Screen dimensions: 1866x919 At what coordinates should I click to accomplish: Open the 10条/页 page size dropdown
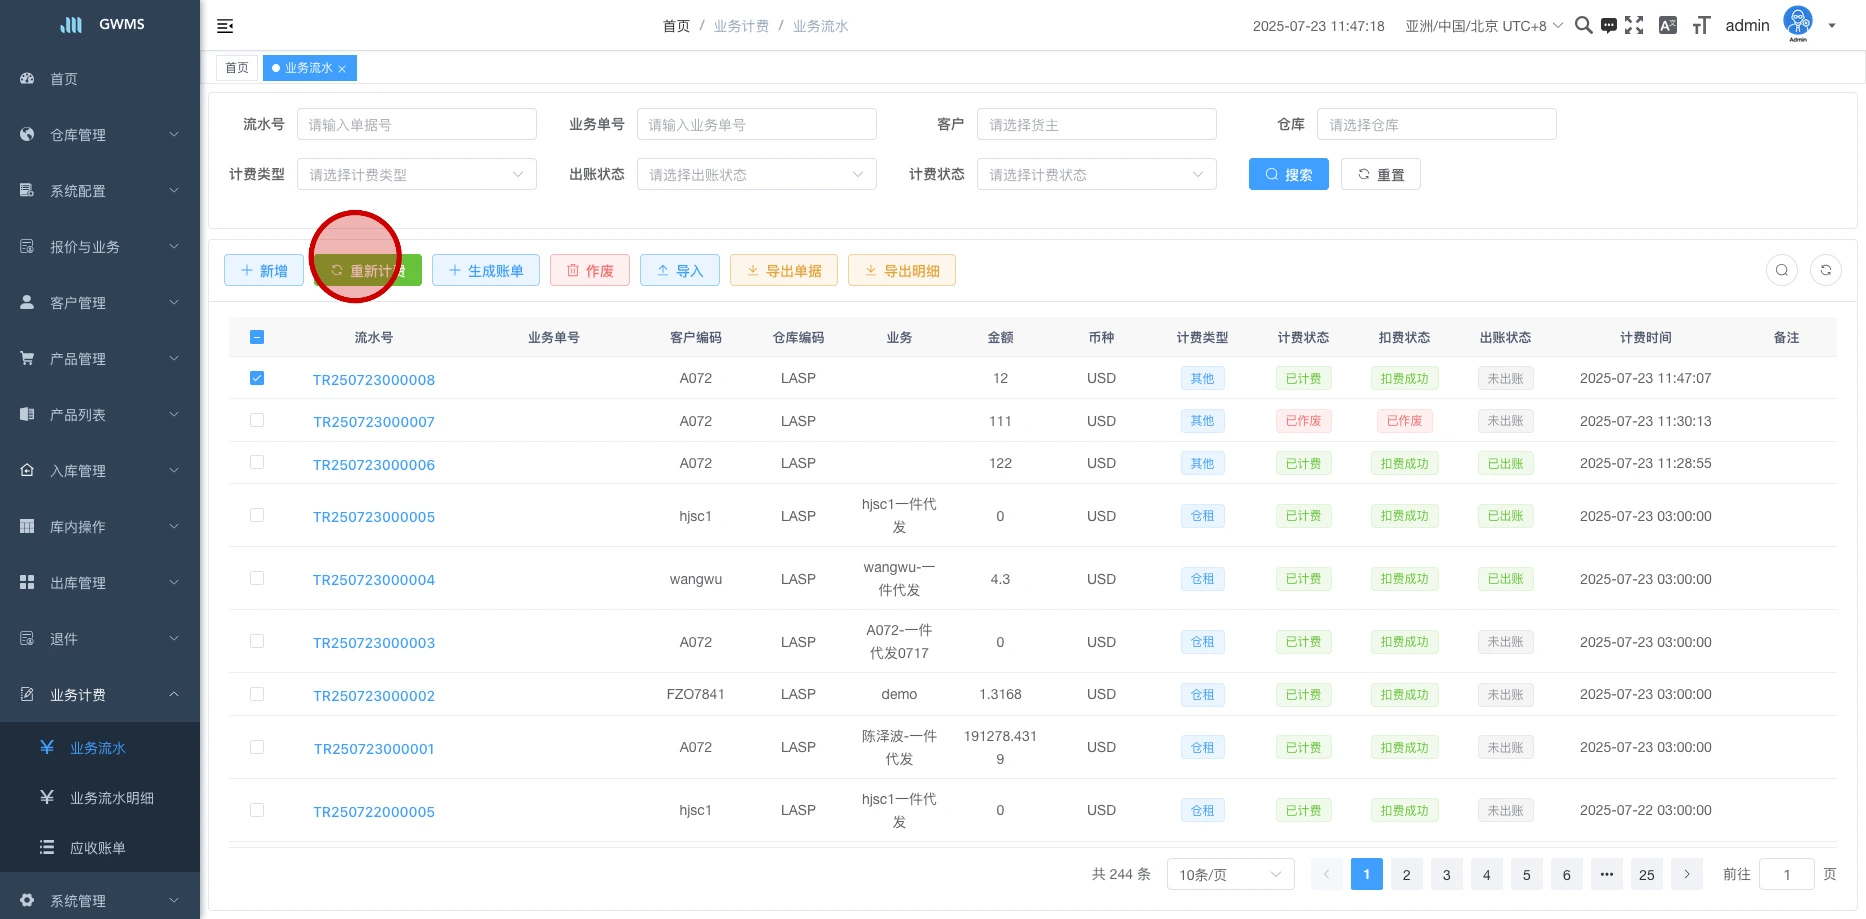pos(1229,875)
